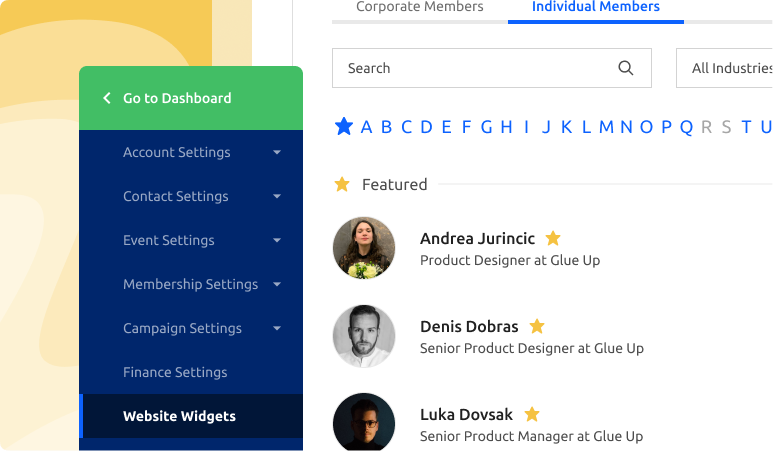Image resolution: width=773 pixels, height=451 pixels.
Task: Expand Contact Settings menu
Action: click(x=277, y=197)
